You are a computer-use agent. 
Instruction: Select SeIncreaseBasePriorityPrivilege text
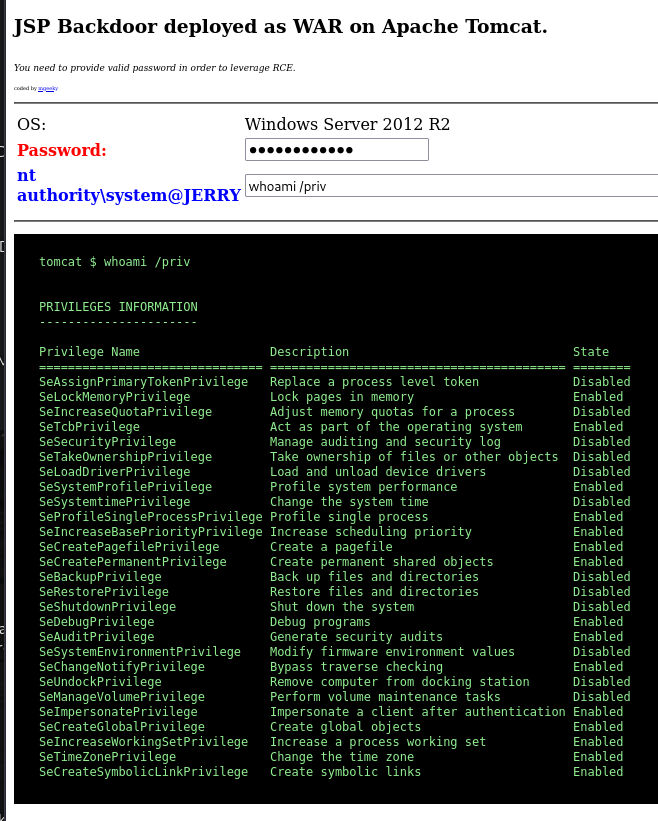click(151, 532)
